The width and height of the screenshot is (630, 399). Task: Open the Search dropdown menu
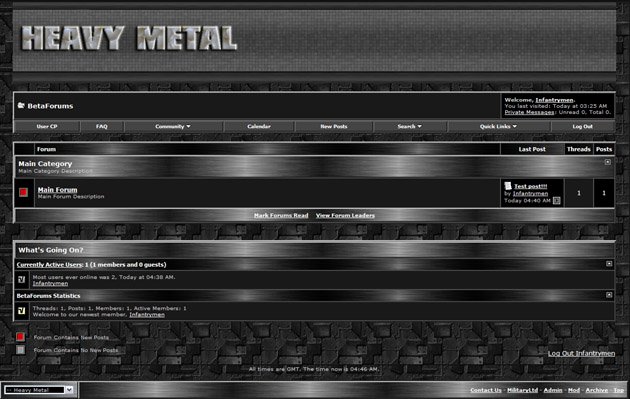409,127
